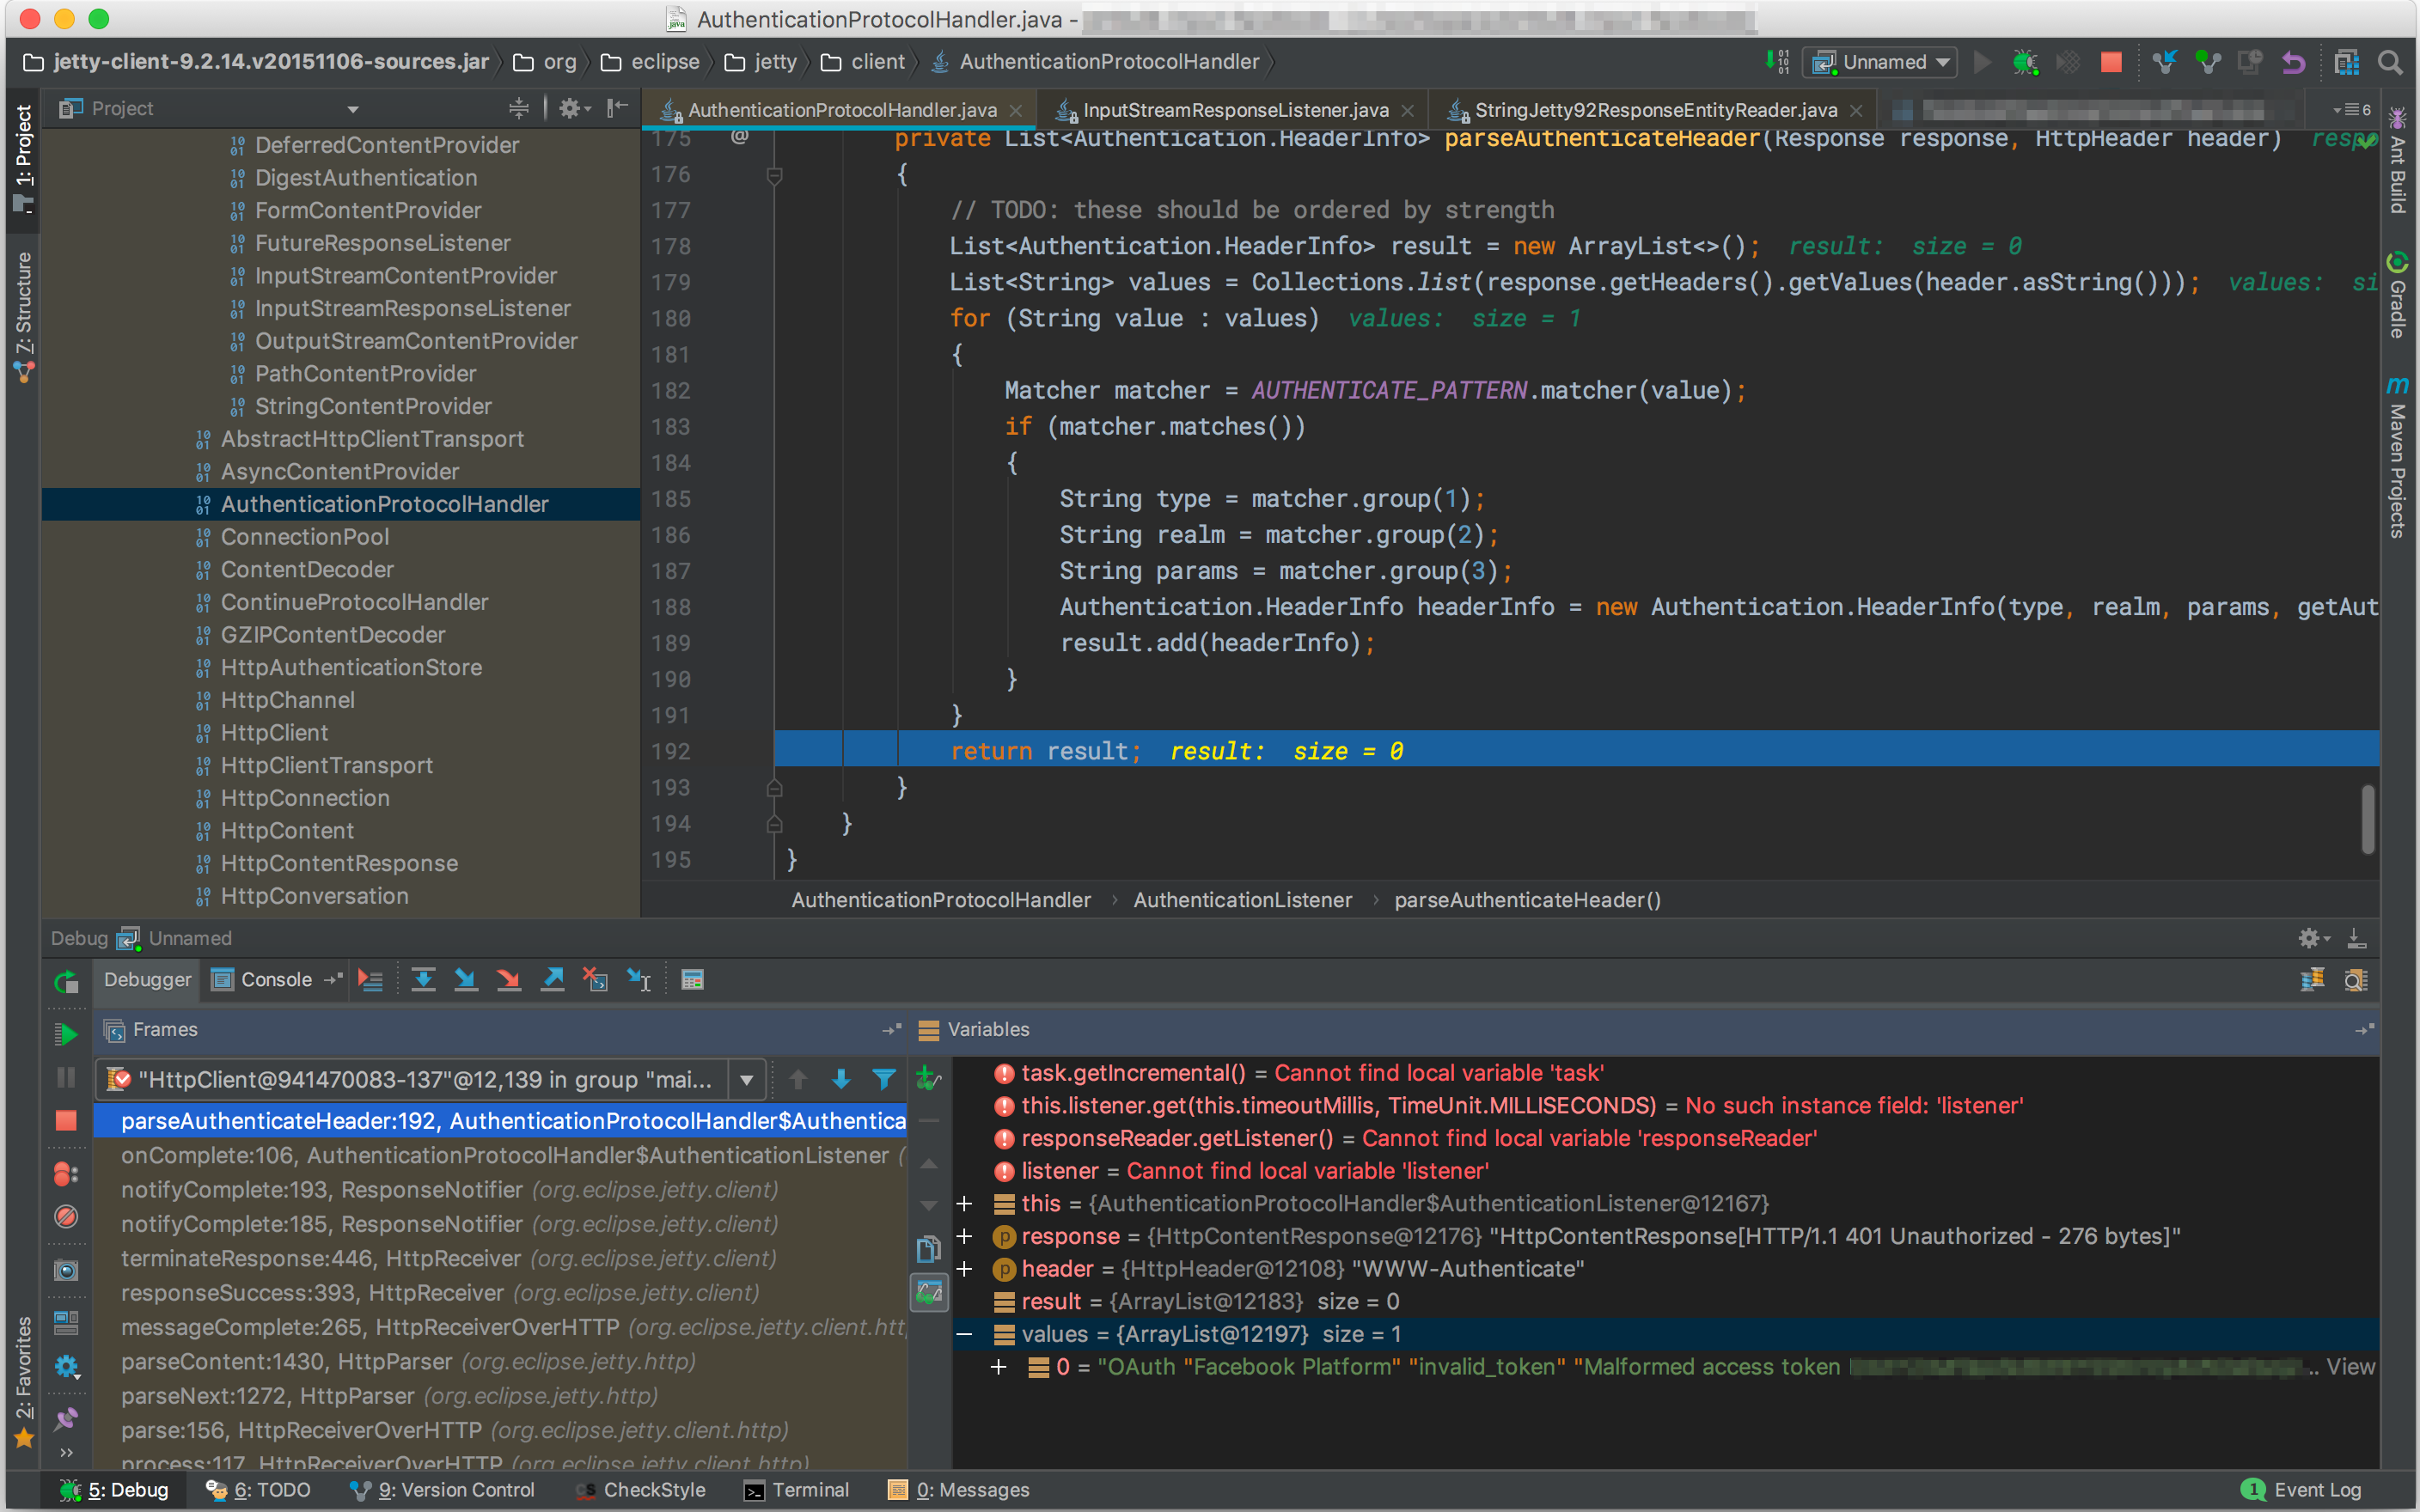Viewport: 2420px width, 1512px height.
Task: Click the Force Step Into red arrow icon
Action: pyautogui.click(x=509, y=980)
